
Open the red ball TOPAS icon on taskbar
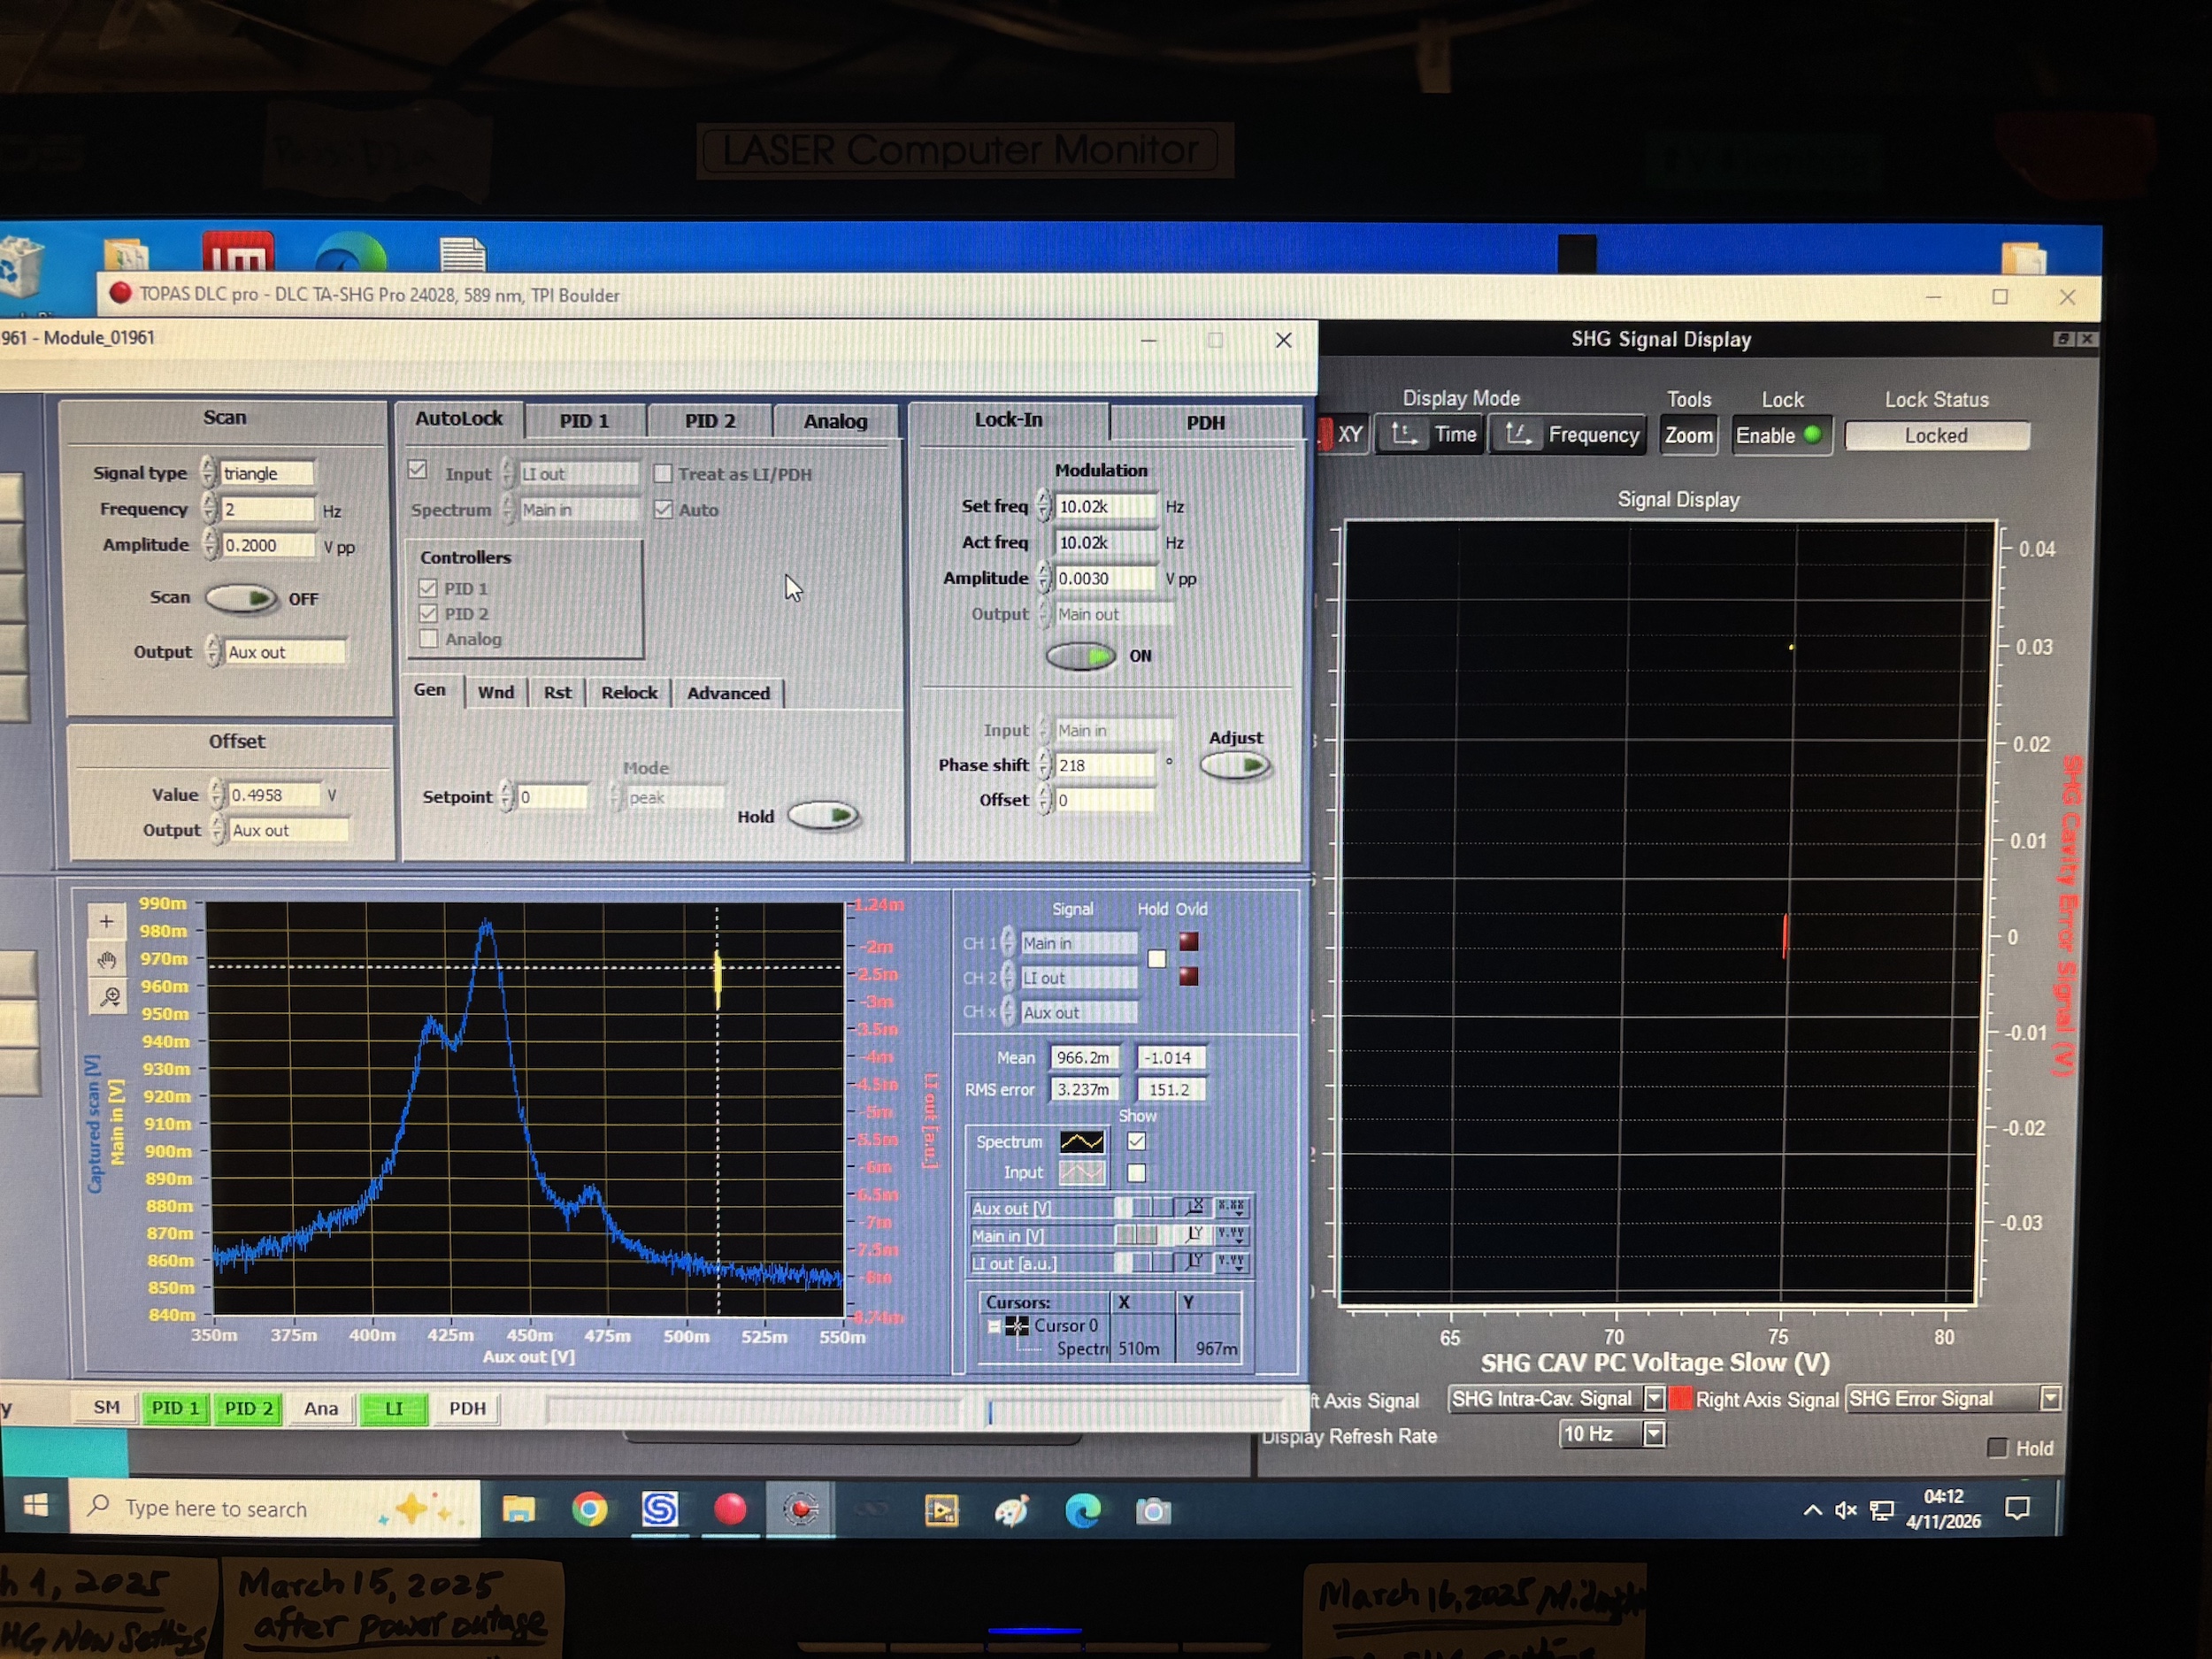coord(730,1510)
